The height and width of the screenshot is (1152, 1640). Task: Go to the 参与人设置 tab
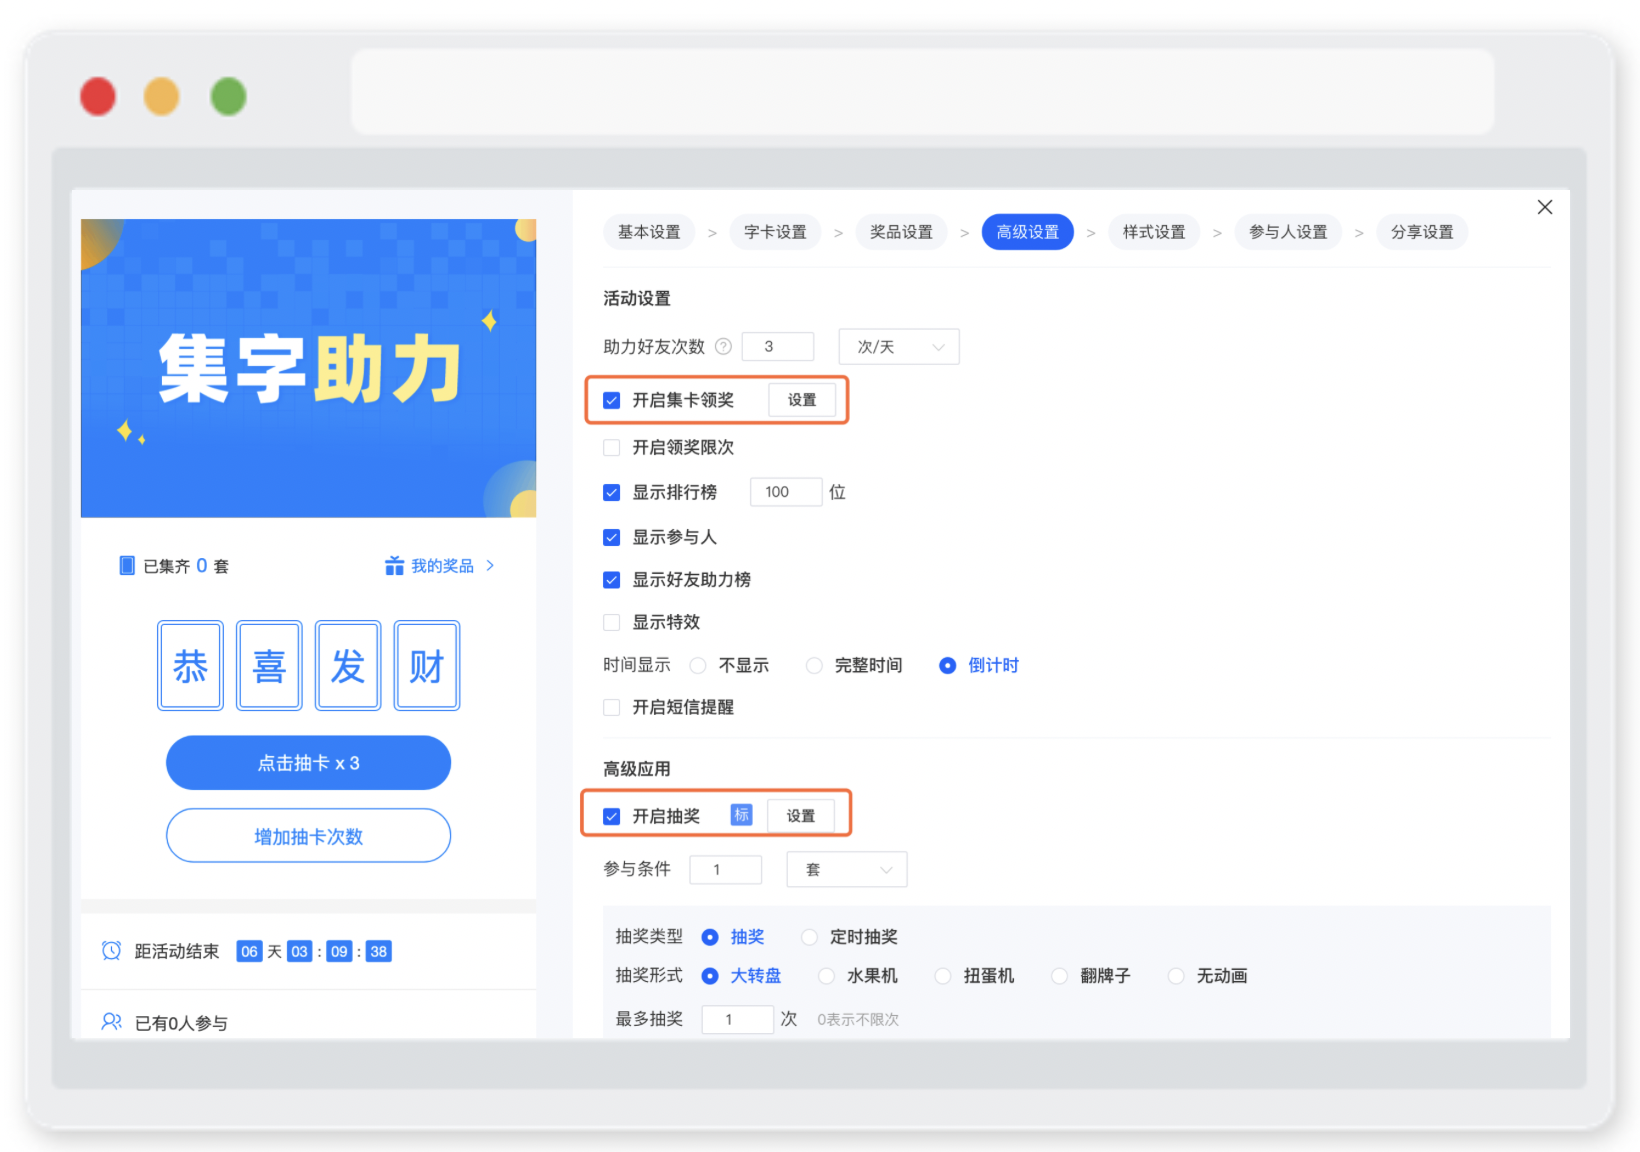[1288, 232]
